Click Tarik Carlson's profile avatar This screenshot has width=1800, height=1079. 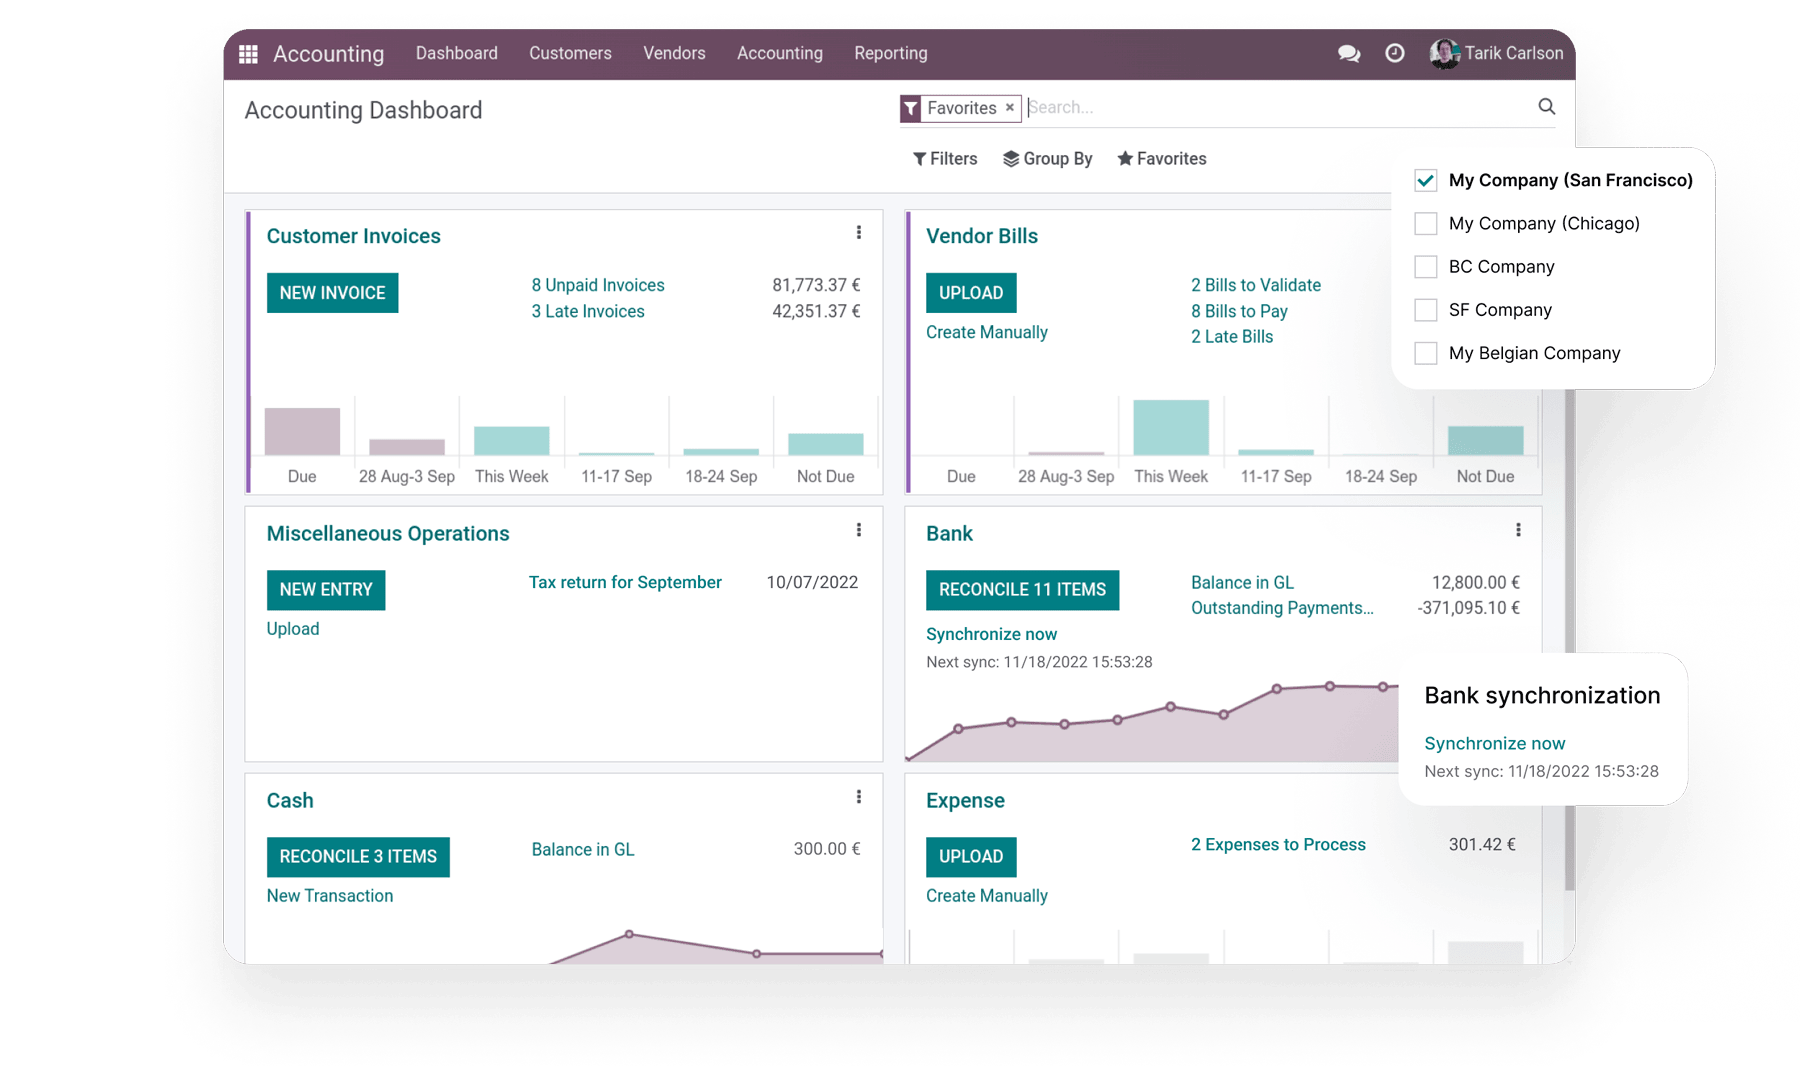[x=1443, y=53]
